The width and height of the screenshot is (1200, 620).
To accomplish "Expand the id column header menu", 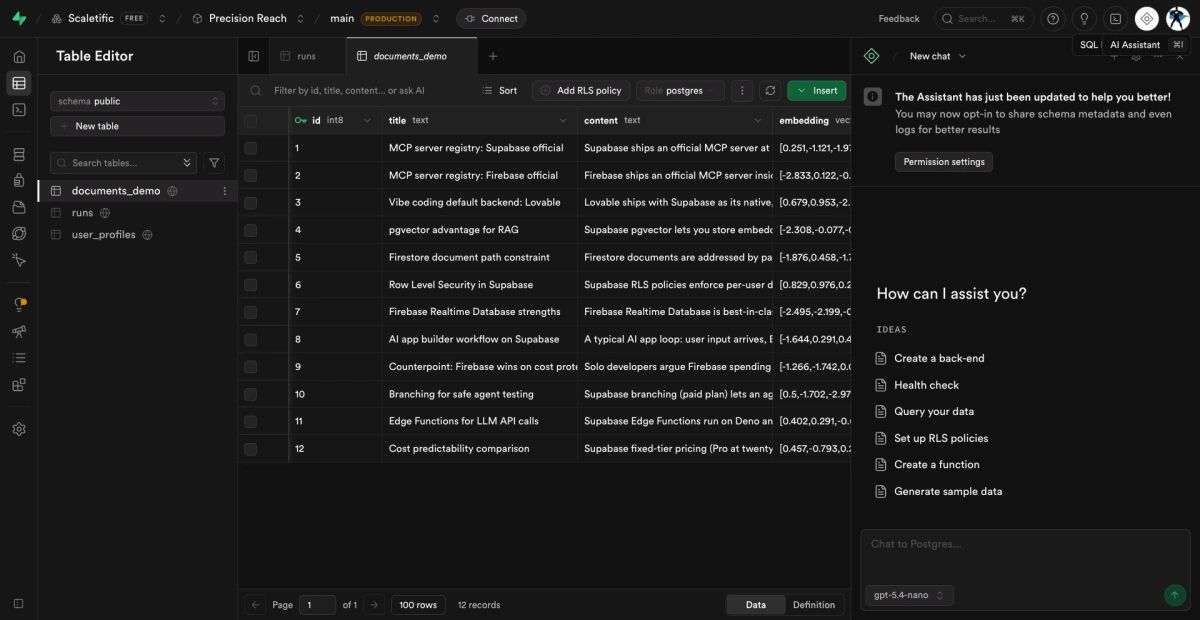I will click(x=367, y=120).
